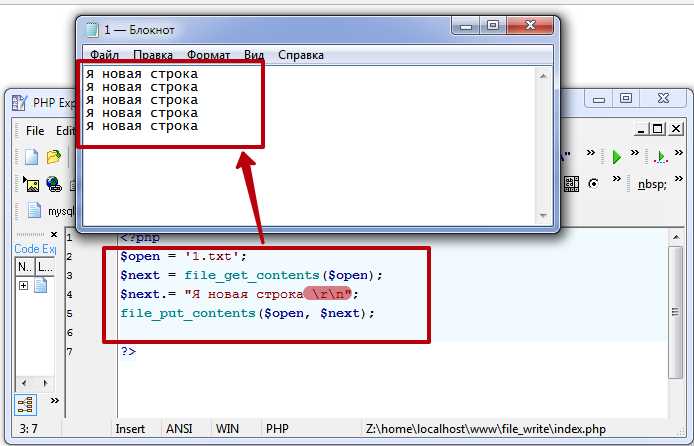
Task: Click line number 6 in the gutter
Action: click(69, 333)
